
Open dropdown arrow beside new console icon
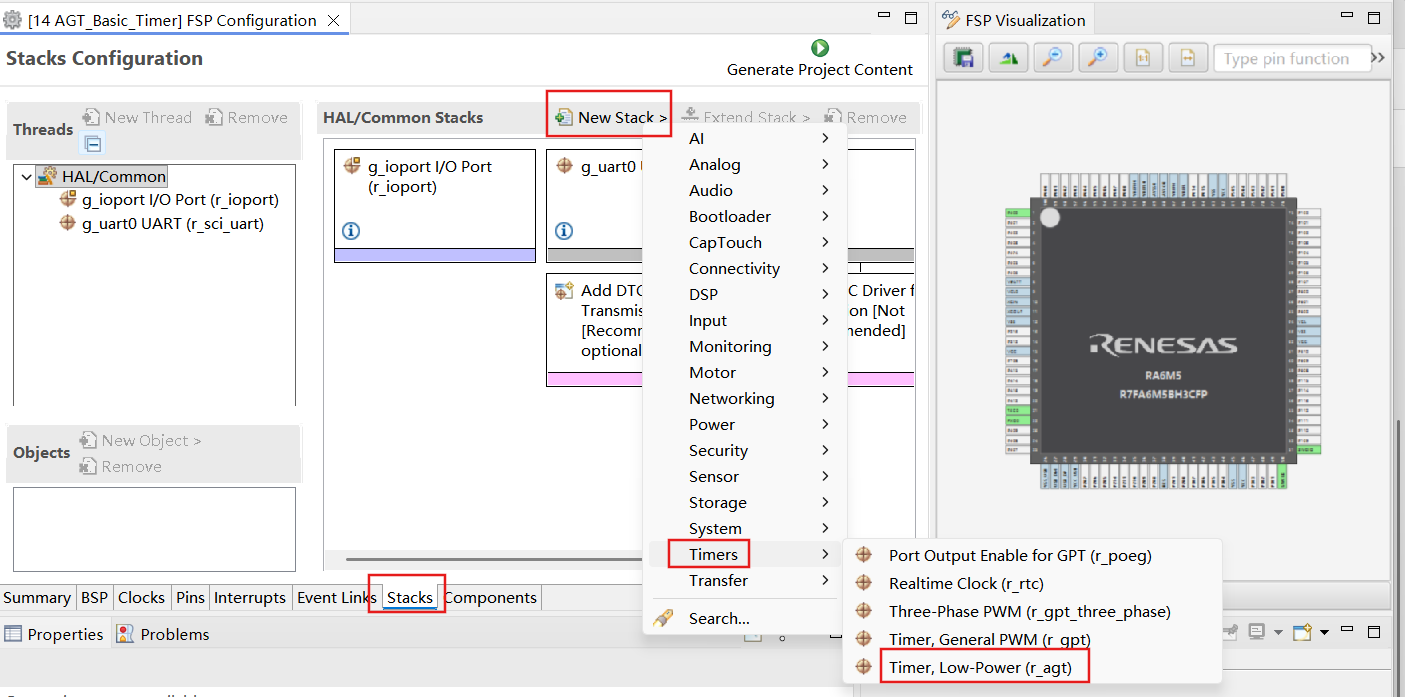(x=1324, y=632)
